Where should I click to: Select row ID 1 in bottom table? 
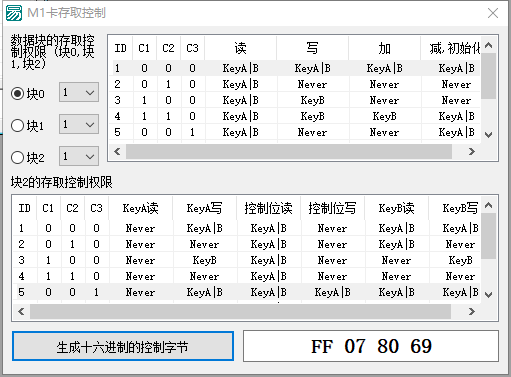[248, 228]
